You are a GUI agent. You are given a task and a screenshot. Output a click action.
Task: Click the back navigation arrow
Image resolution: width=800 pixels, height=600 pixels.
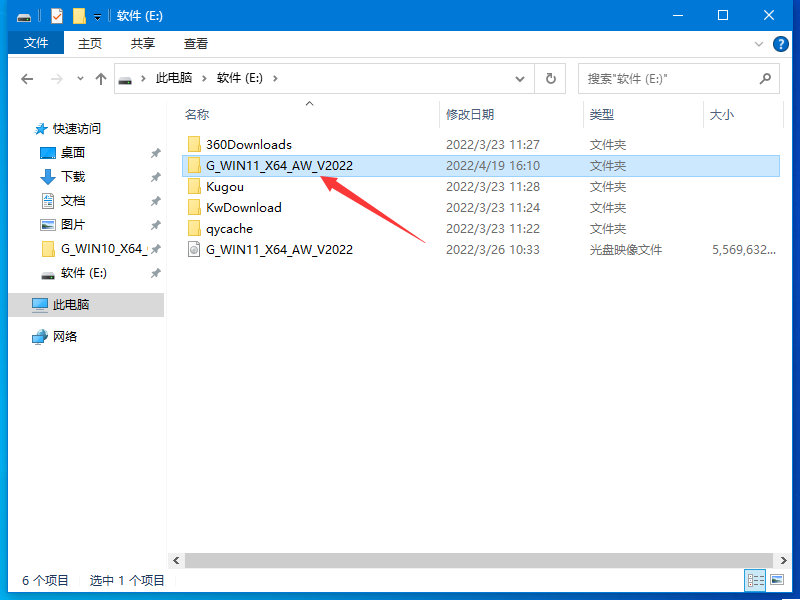tap(26, 78)
